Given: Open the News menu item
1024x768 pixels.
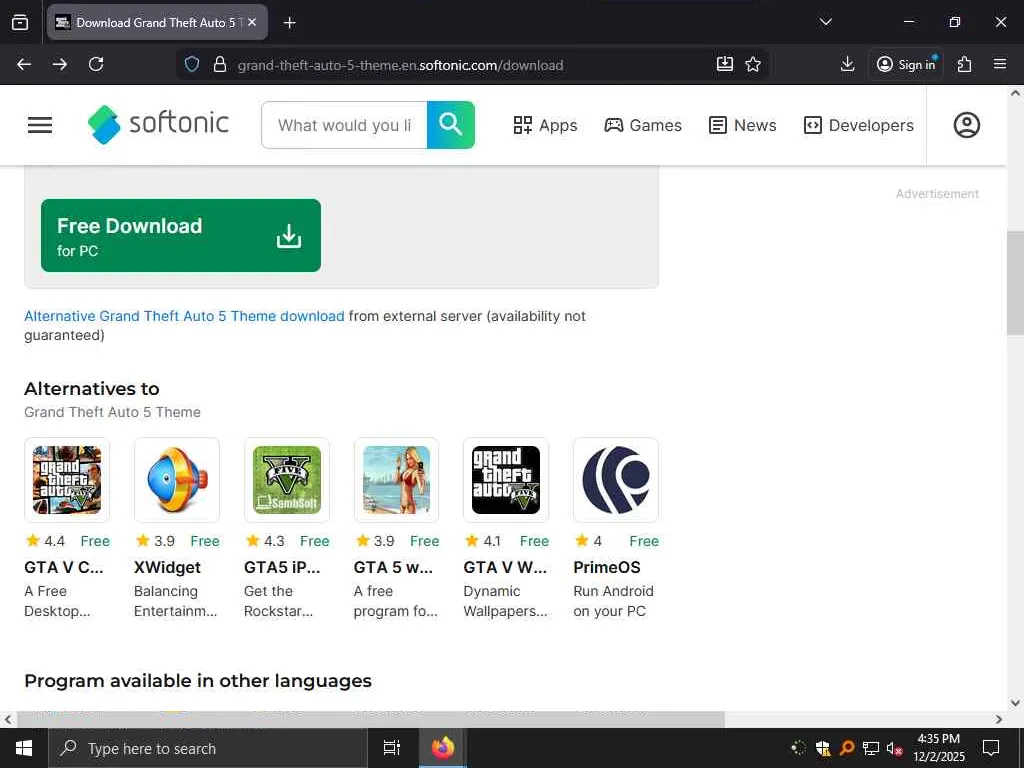Looking at the screenshot, I should [x=743, y=125].
